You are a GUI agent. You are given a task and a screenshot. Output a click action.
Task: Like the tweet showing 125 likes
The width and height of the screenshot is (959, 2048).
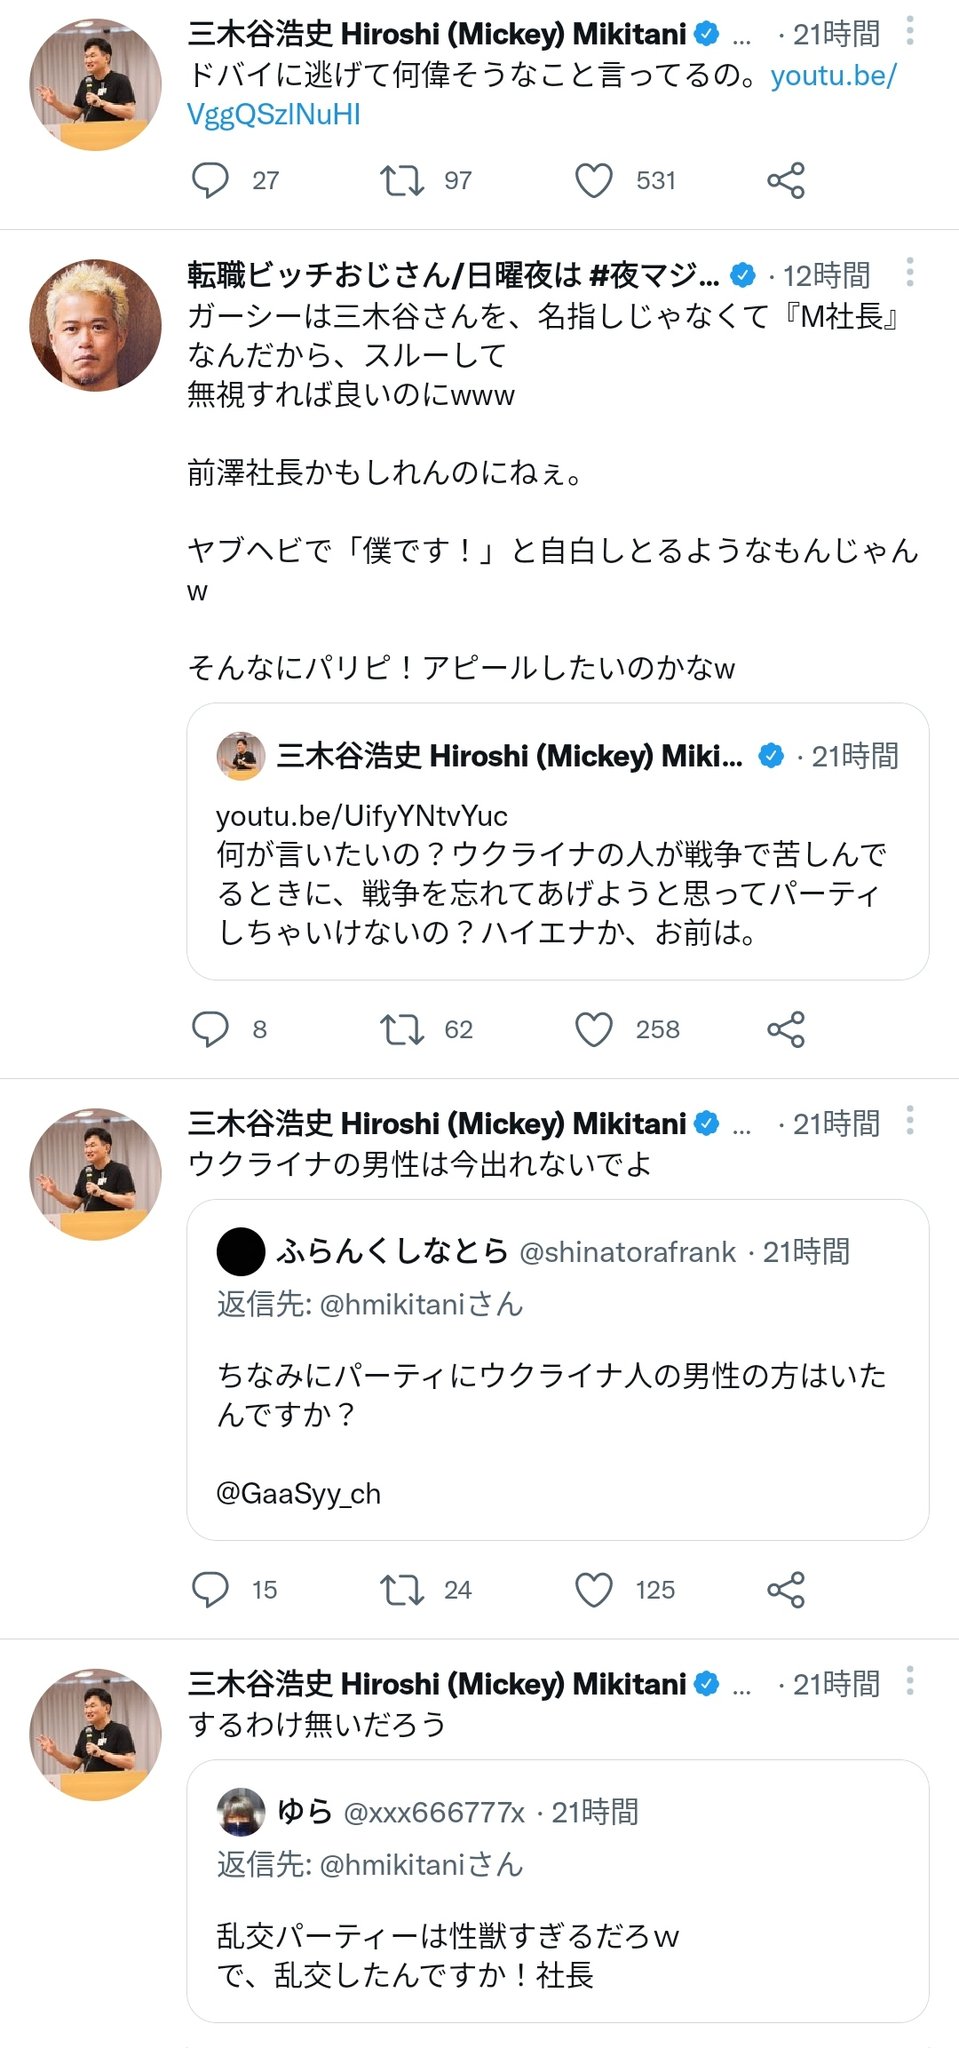pos(596,1589)
